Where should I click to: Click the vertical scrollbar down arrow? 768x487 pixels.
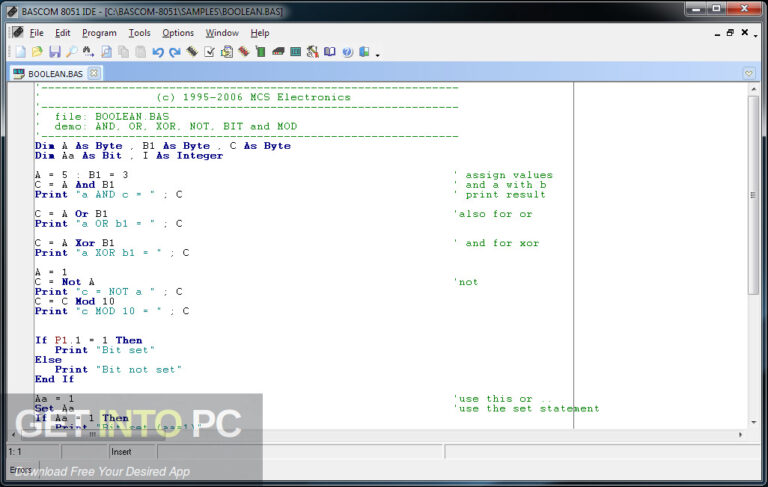[753, 422]
